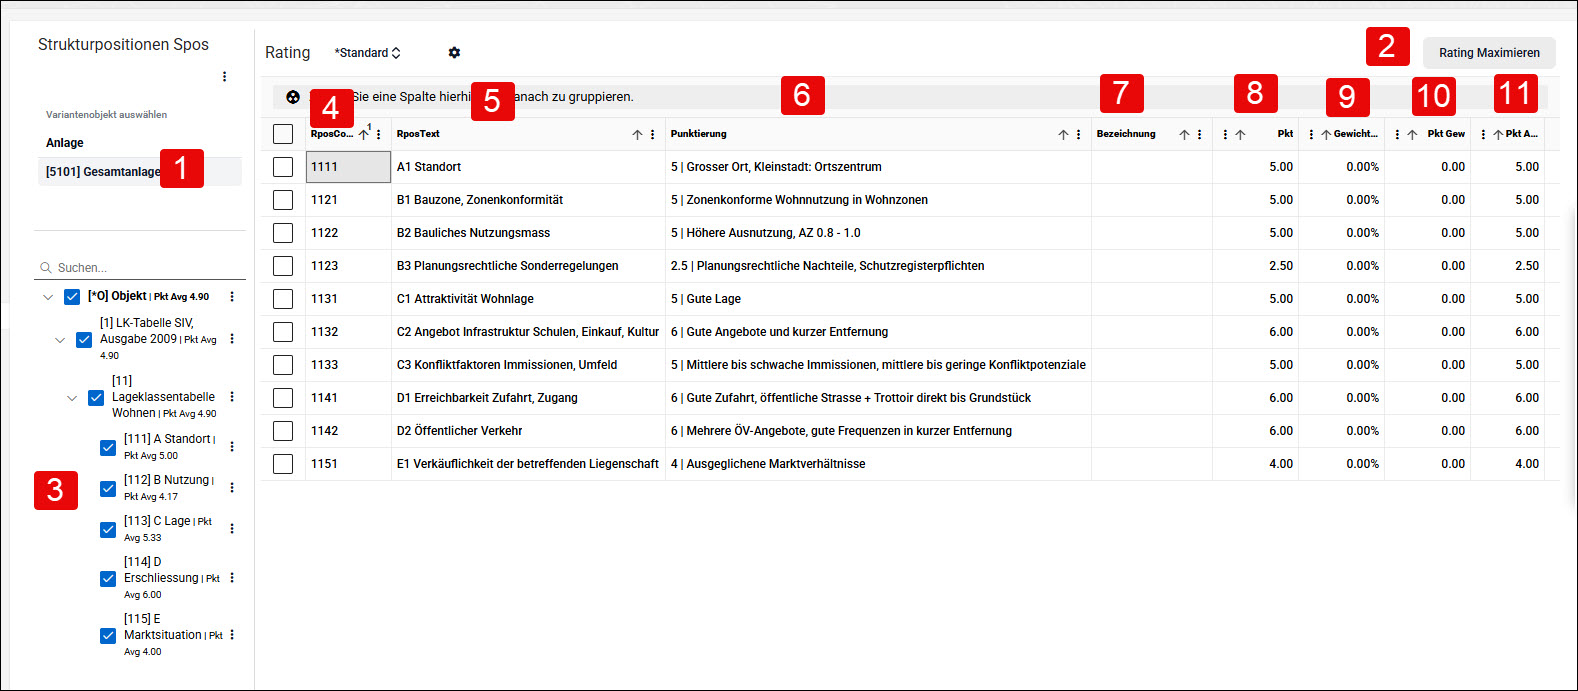Open column menu for Bezeichnung header
This screenshot has height=691, width=1578.
(1199, 135)
